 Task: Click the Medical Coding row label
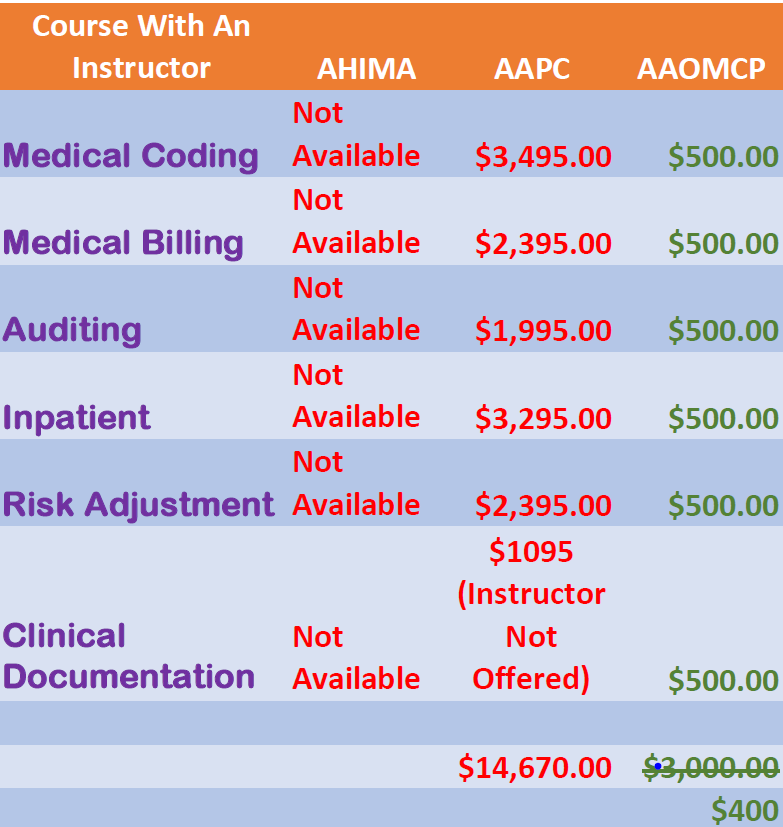tap(131, 156)
